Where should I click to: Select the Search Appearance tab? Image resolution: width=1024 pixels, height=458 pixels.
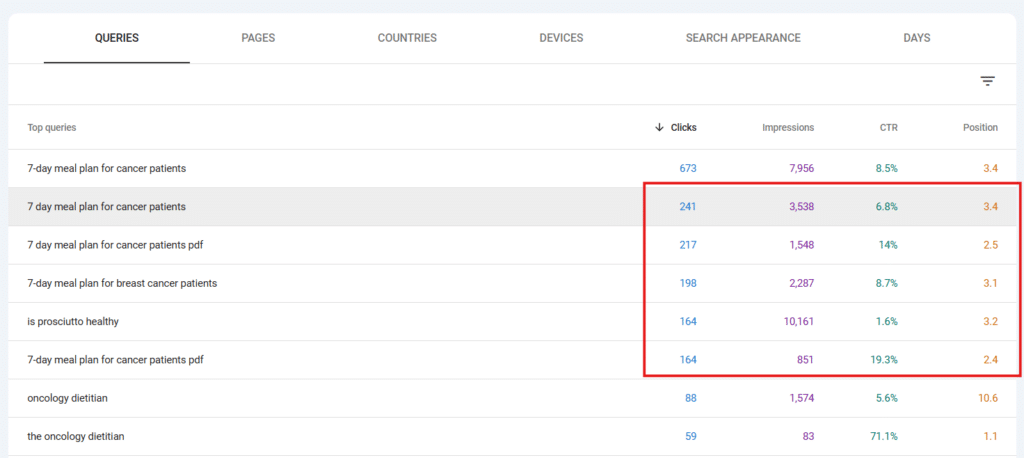[x=743, y=38]
